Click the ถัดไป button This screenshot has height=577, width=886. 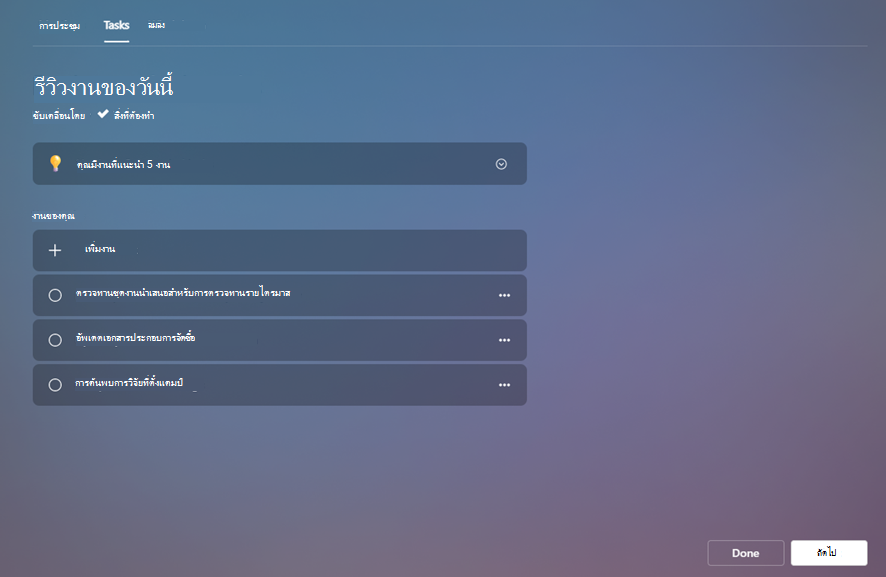point(829,553)
